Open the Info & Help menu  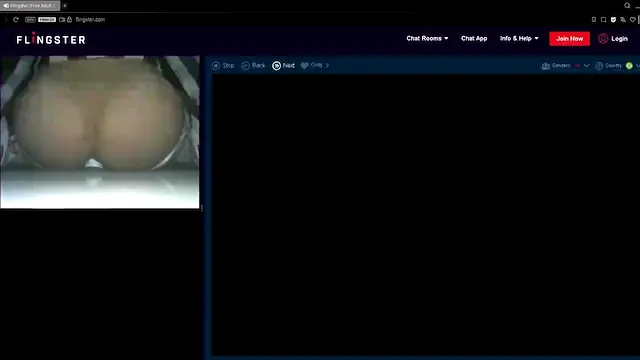[x=519, y=38]
